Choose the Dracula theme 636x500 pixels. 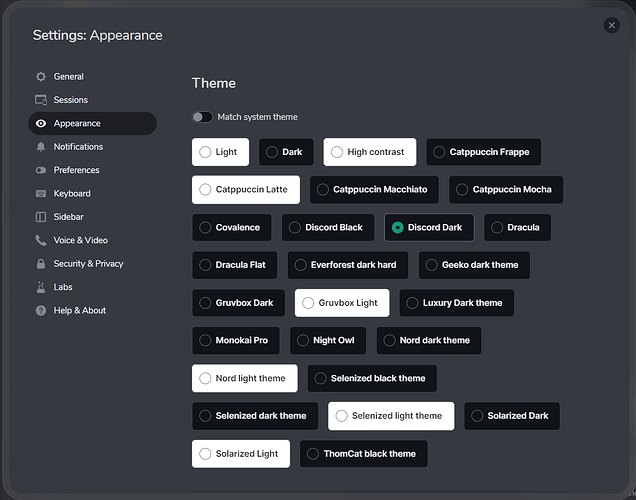coord(518,227)
